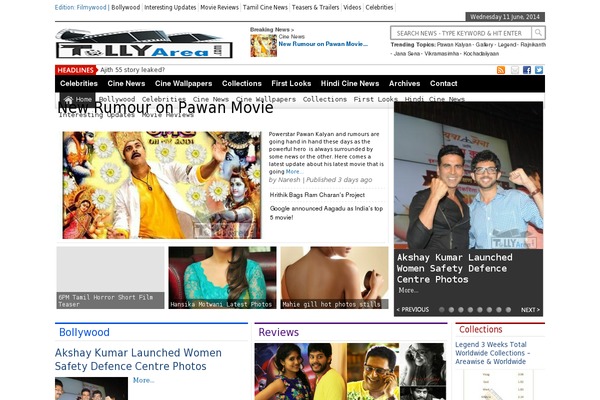Click the search magnifier icon
Image resolution: width=600 pixels, height=400 pixels.
click(x=538, y=33)
